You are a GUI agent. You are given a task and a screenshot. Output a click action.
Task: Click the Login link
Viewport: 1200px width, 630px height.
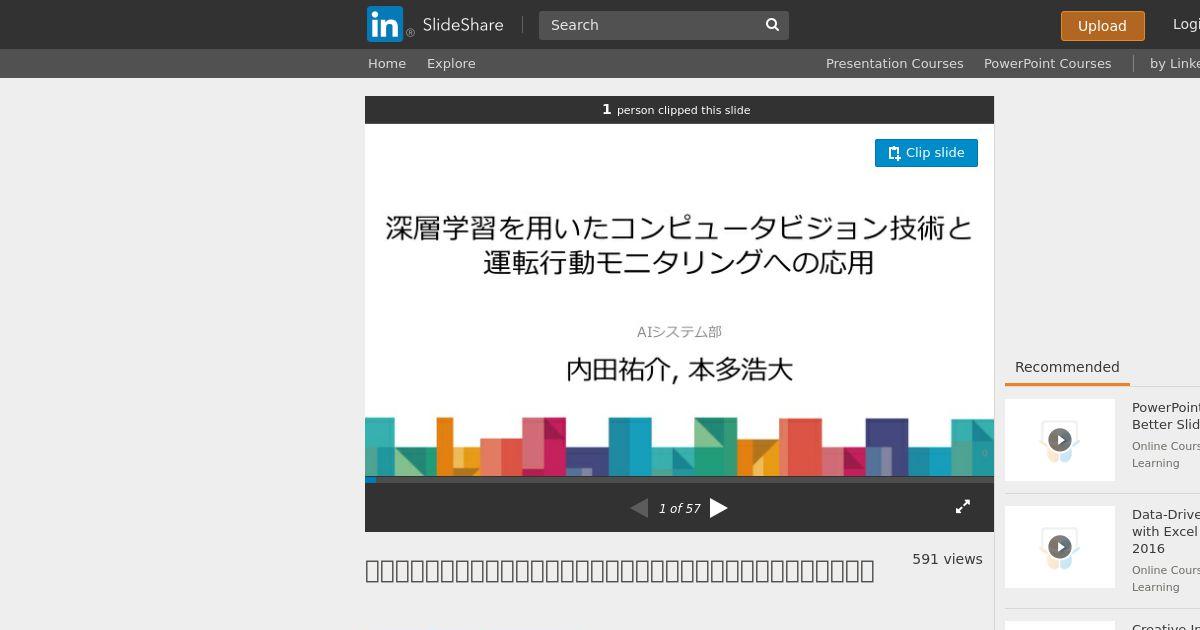coord(1186,24)
